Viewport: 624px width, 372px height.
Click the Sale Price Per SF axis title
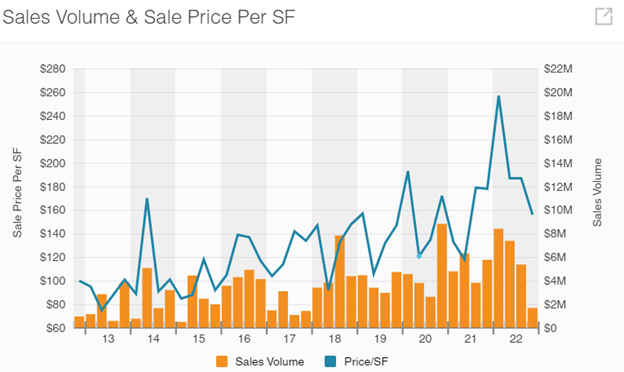click(x=17, y=193)
